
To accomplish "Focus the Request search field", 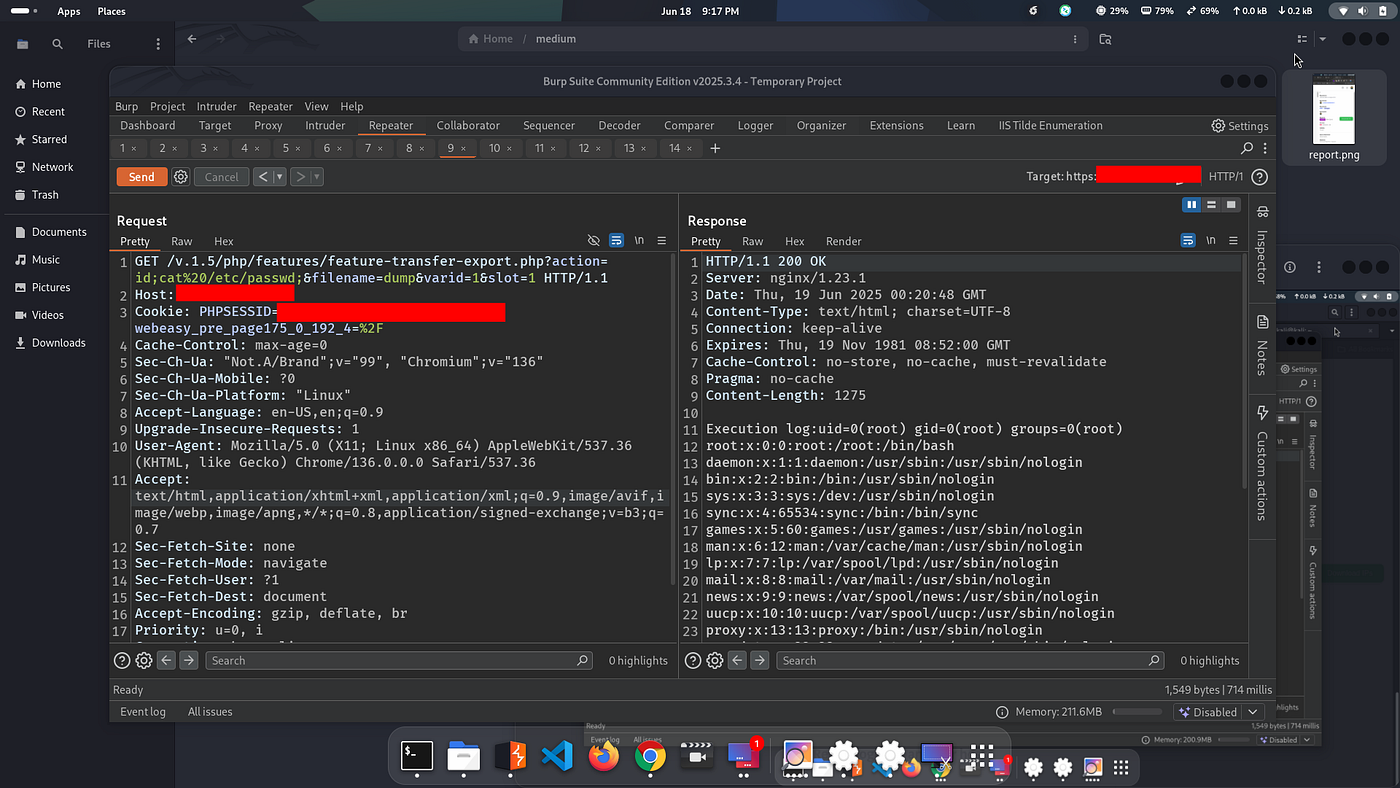I will 399,660.
